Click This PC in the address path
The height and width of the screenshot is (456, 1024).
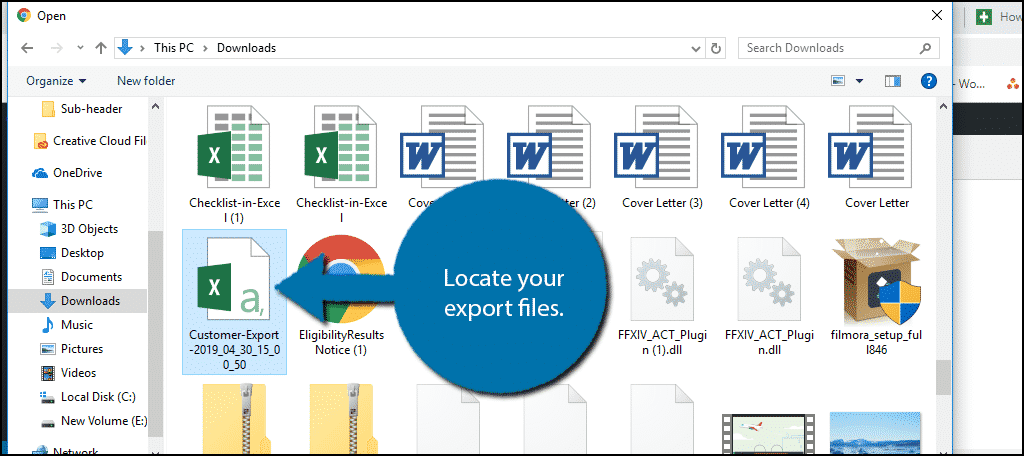point(173,48)
